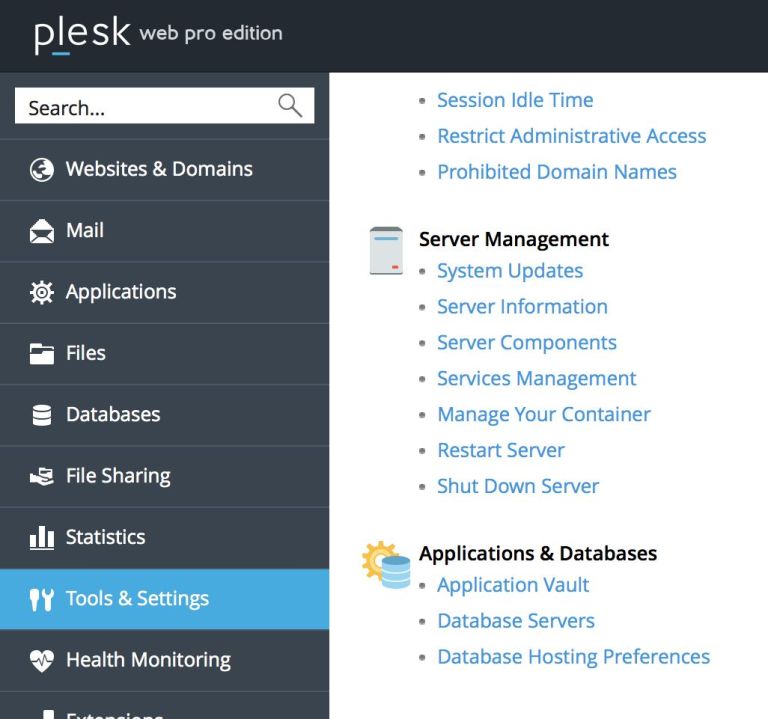Click the Plesk logo in header
Screen dimensions: 768x719
[x=82, y=34]
